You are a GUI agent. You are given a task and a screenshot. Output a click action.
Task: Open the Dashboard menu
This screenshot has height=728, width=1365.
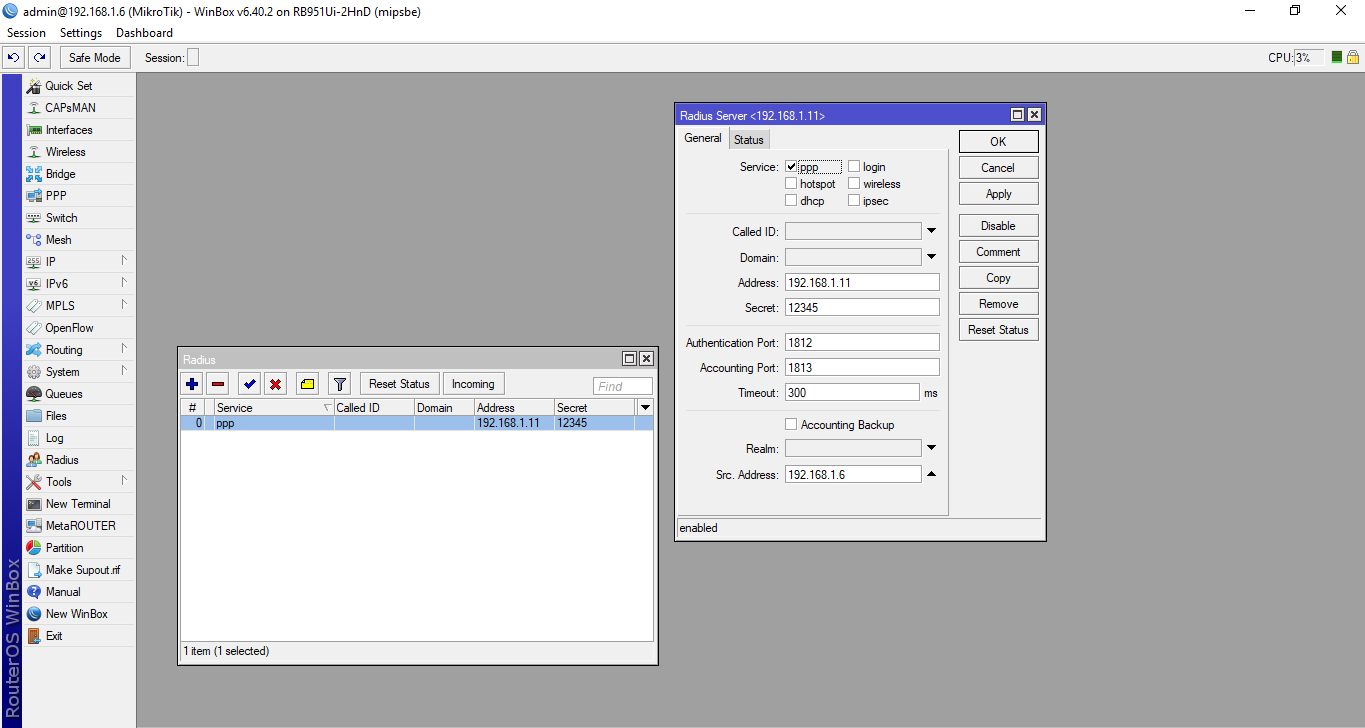[x=144, y=33]
